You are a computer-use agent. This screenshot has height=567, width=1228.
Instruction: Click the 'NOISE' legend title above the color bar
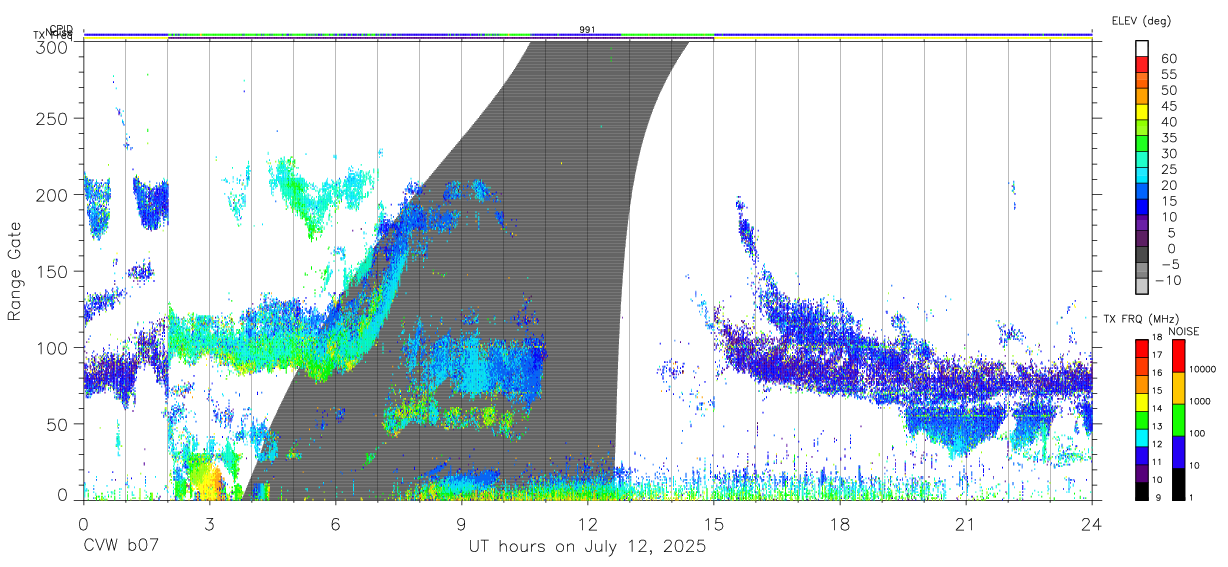tap(1184, 331)
